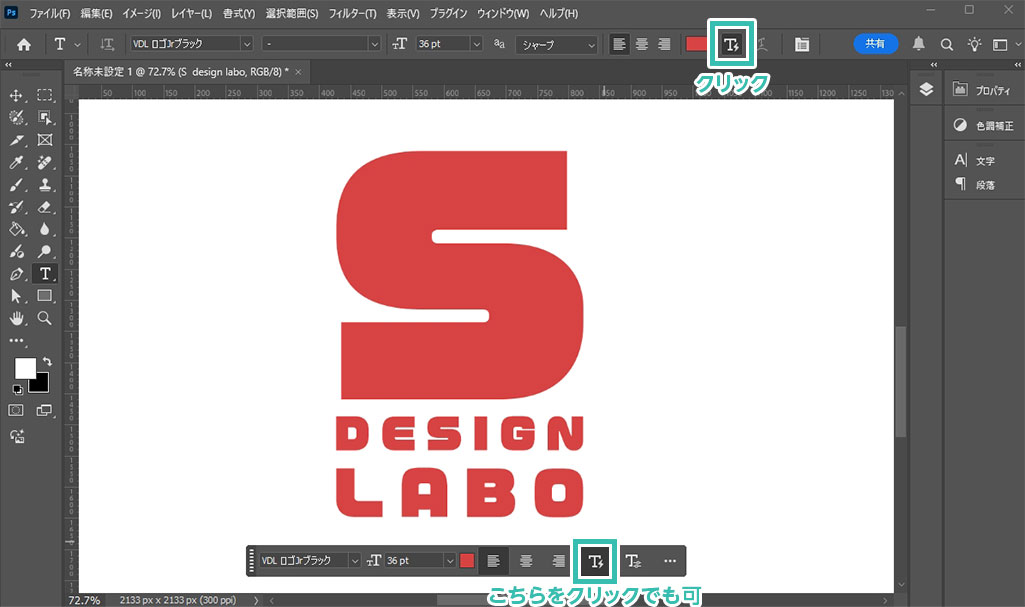
Task: Toggle Quick Mask mode
Action: tap(16, 410)
